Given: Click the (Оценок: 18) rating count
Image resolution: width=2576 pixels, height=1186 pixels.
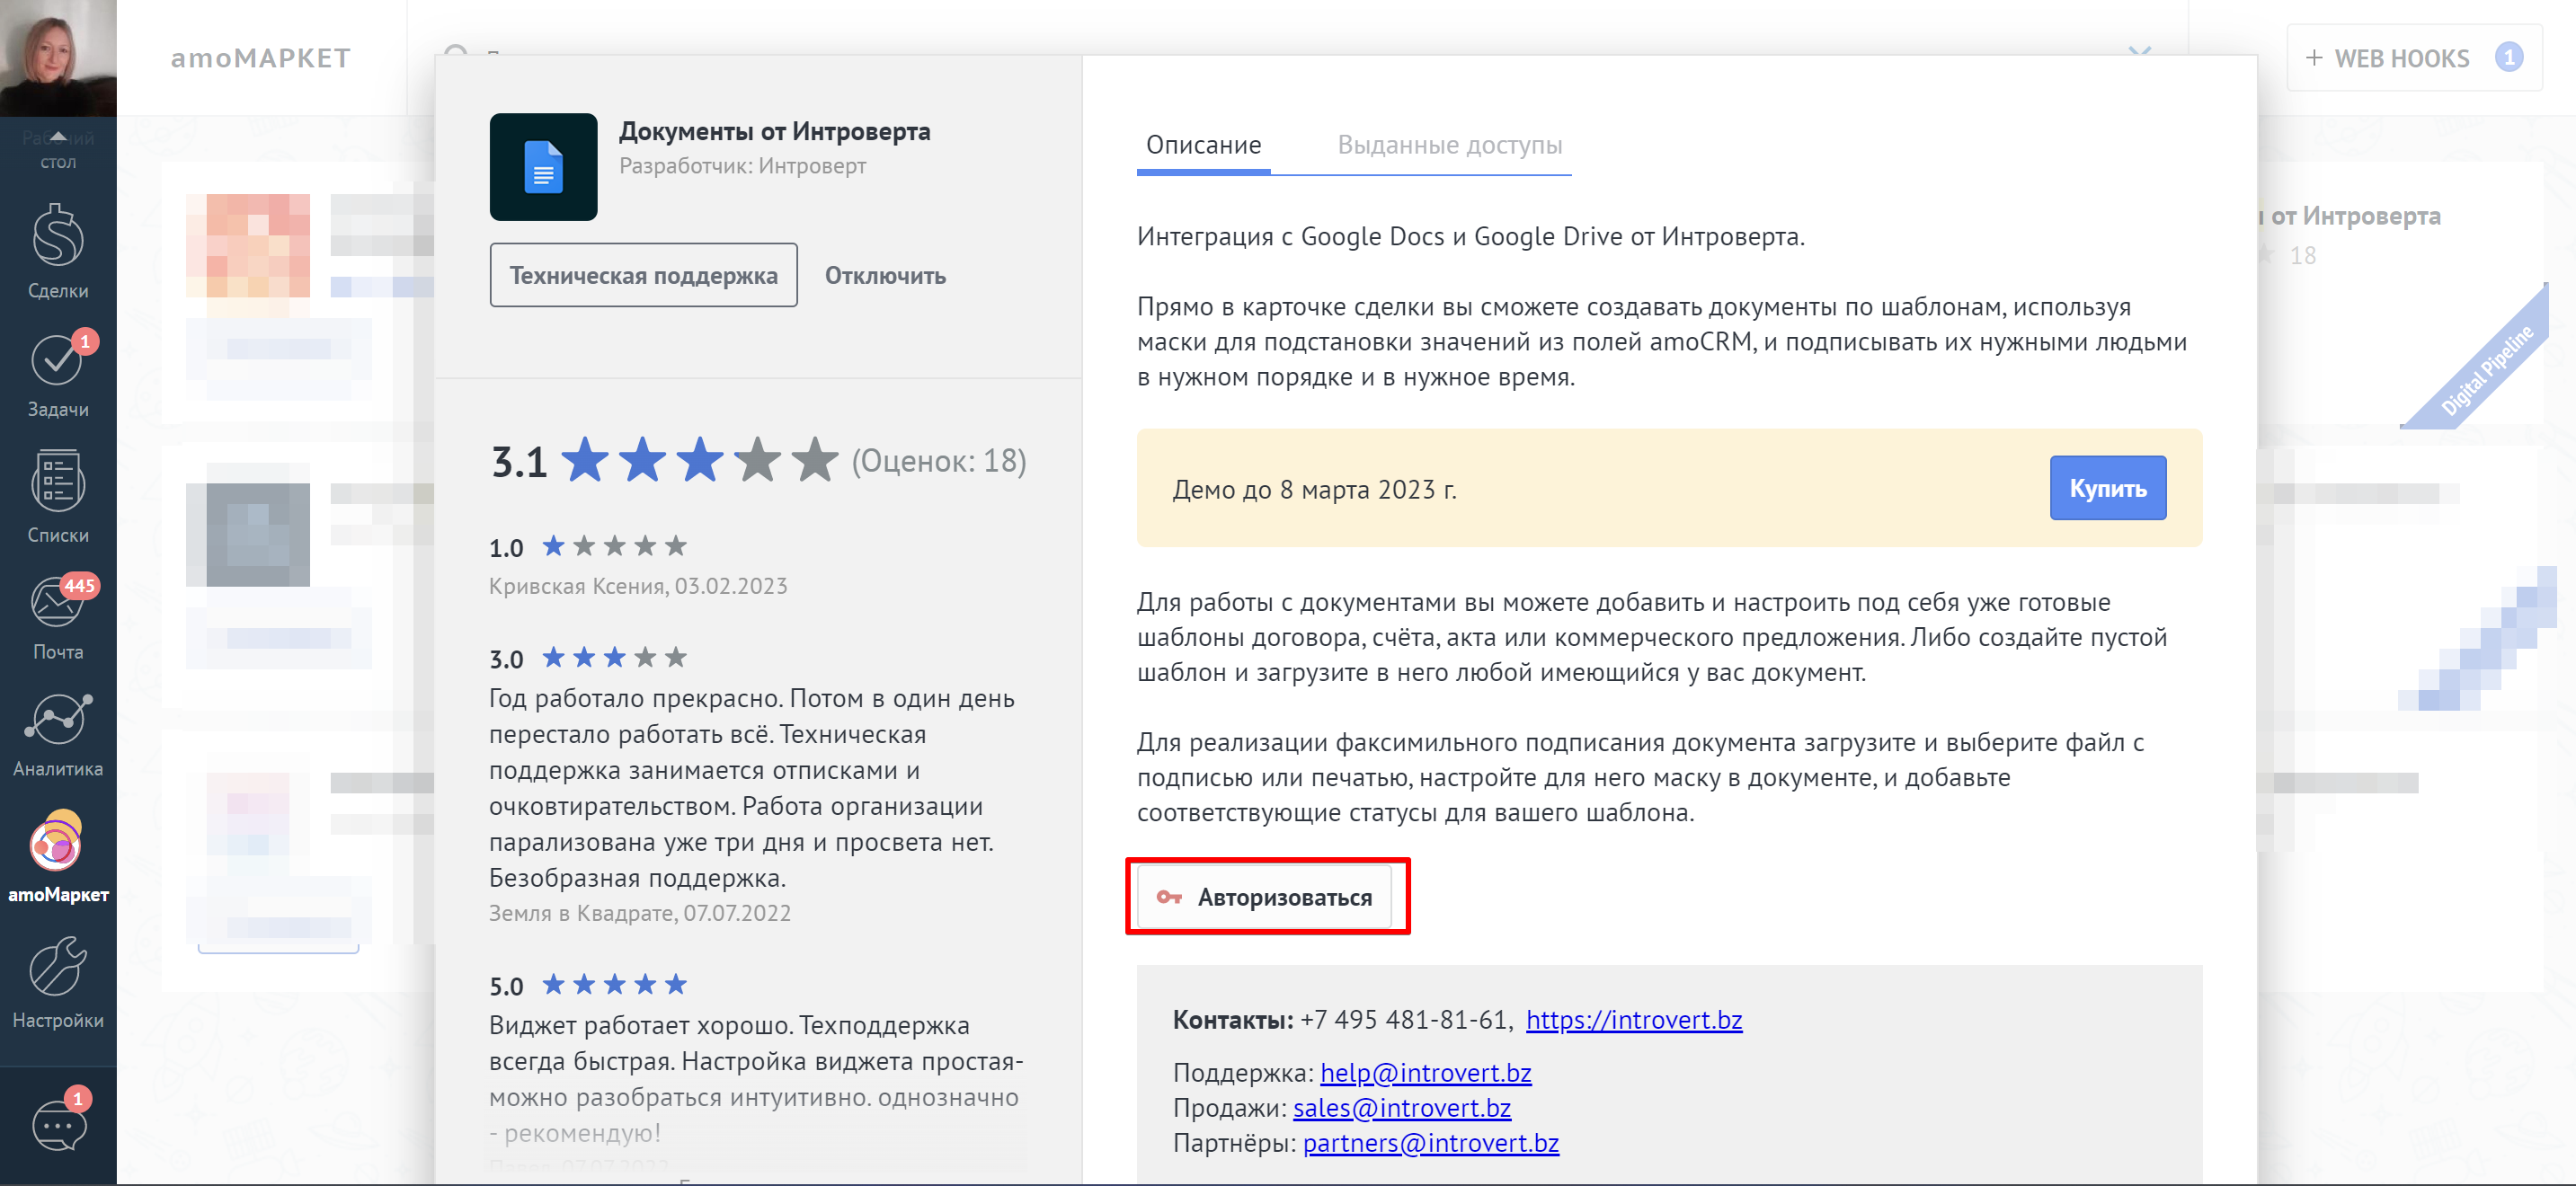Looking at the screenshot, I should 939,461.
